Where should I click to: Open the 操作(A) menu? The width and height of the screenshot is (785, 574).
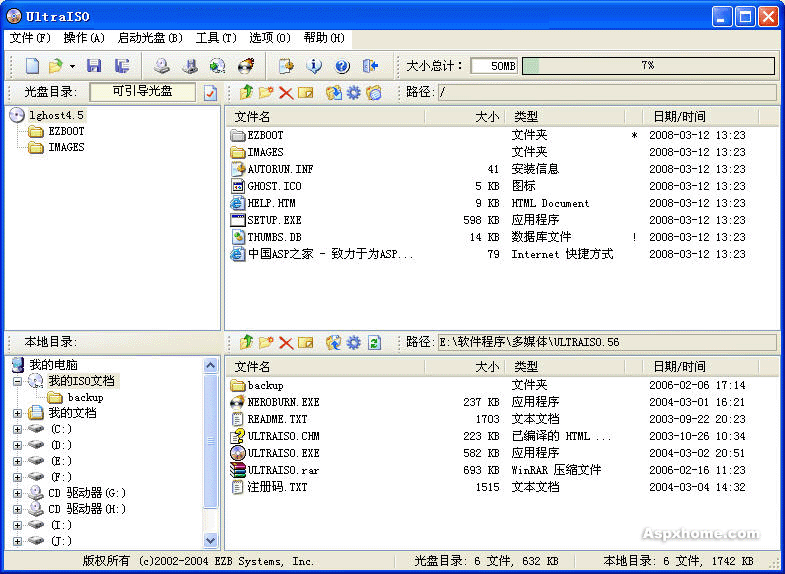[84, 38]
